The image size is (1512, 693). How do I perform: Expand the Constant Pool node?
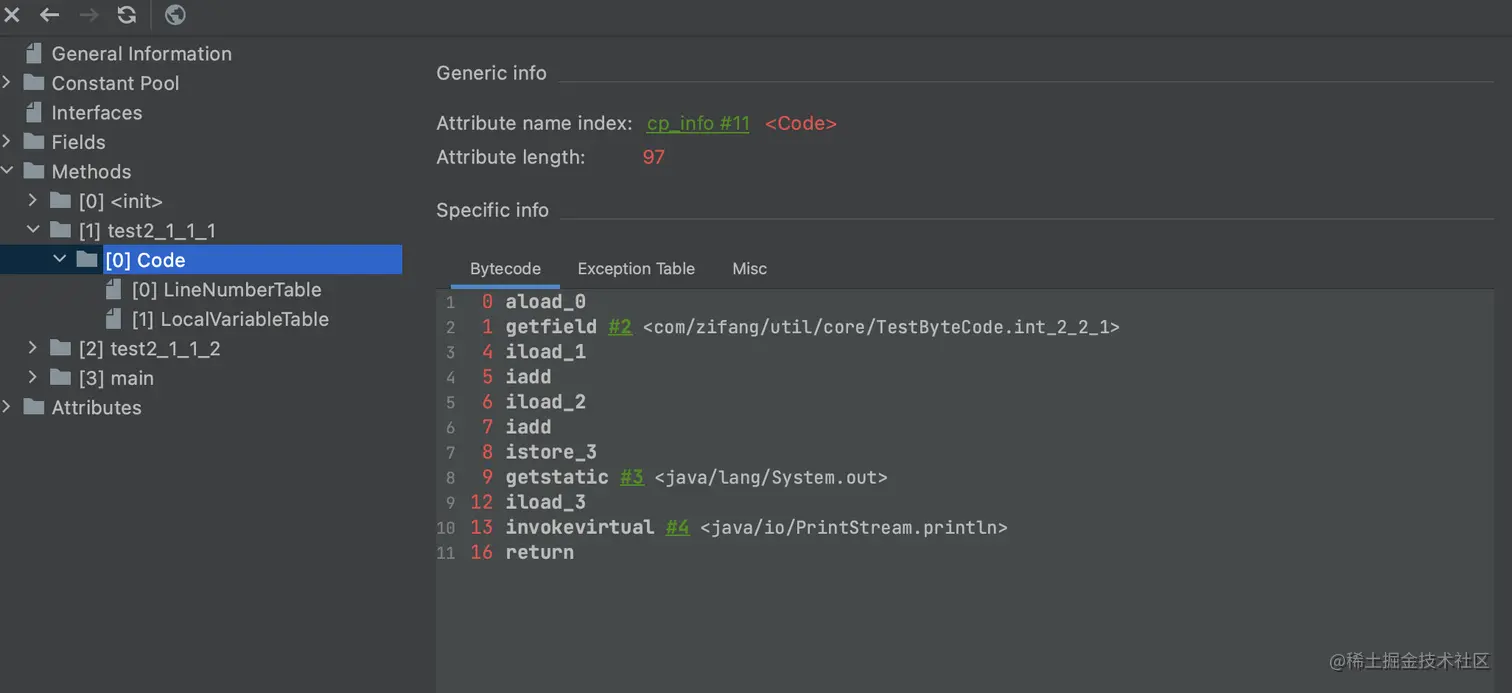point(7,83)
